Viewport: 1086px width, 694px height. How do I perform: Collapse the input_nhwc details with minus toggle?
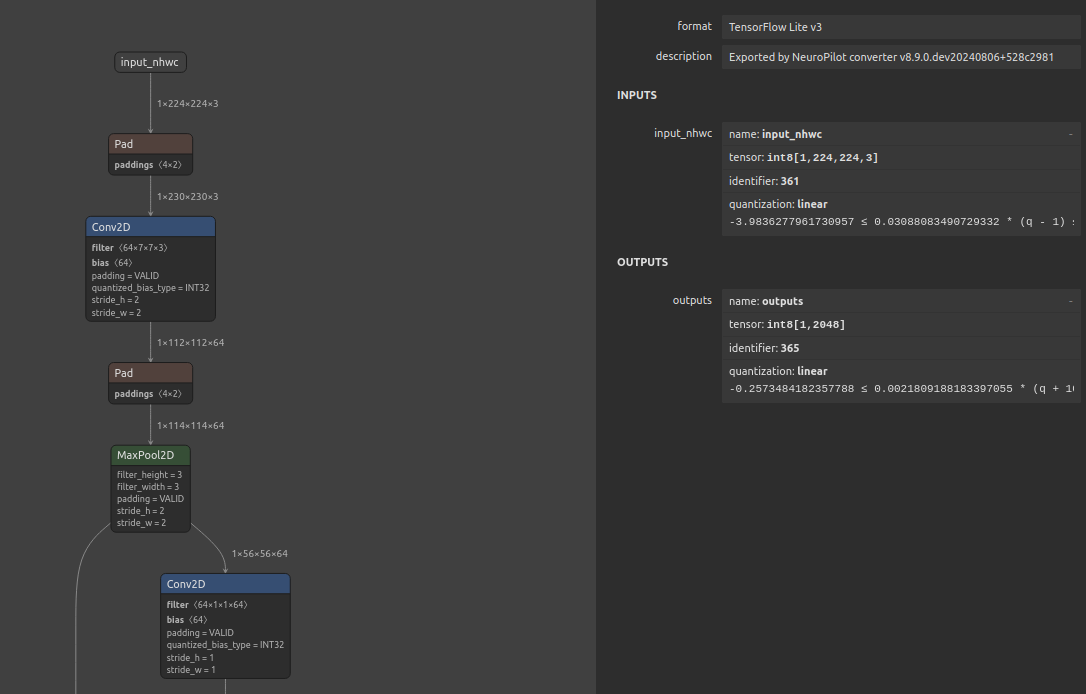click(x=1070, y=134)
